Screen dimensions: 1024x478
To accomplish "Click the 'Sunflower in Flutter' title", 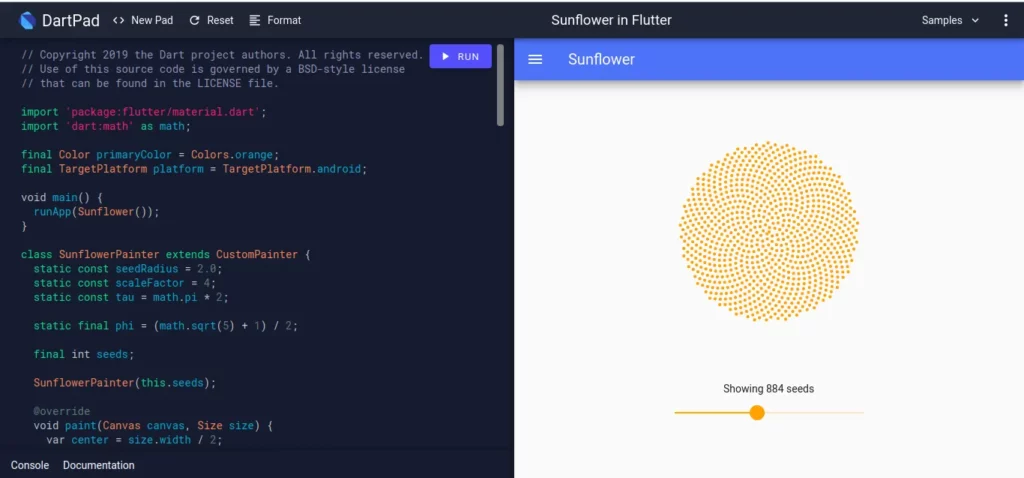I will [611, 20].
